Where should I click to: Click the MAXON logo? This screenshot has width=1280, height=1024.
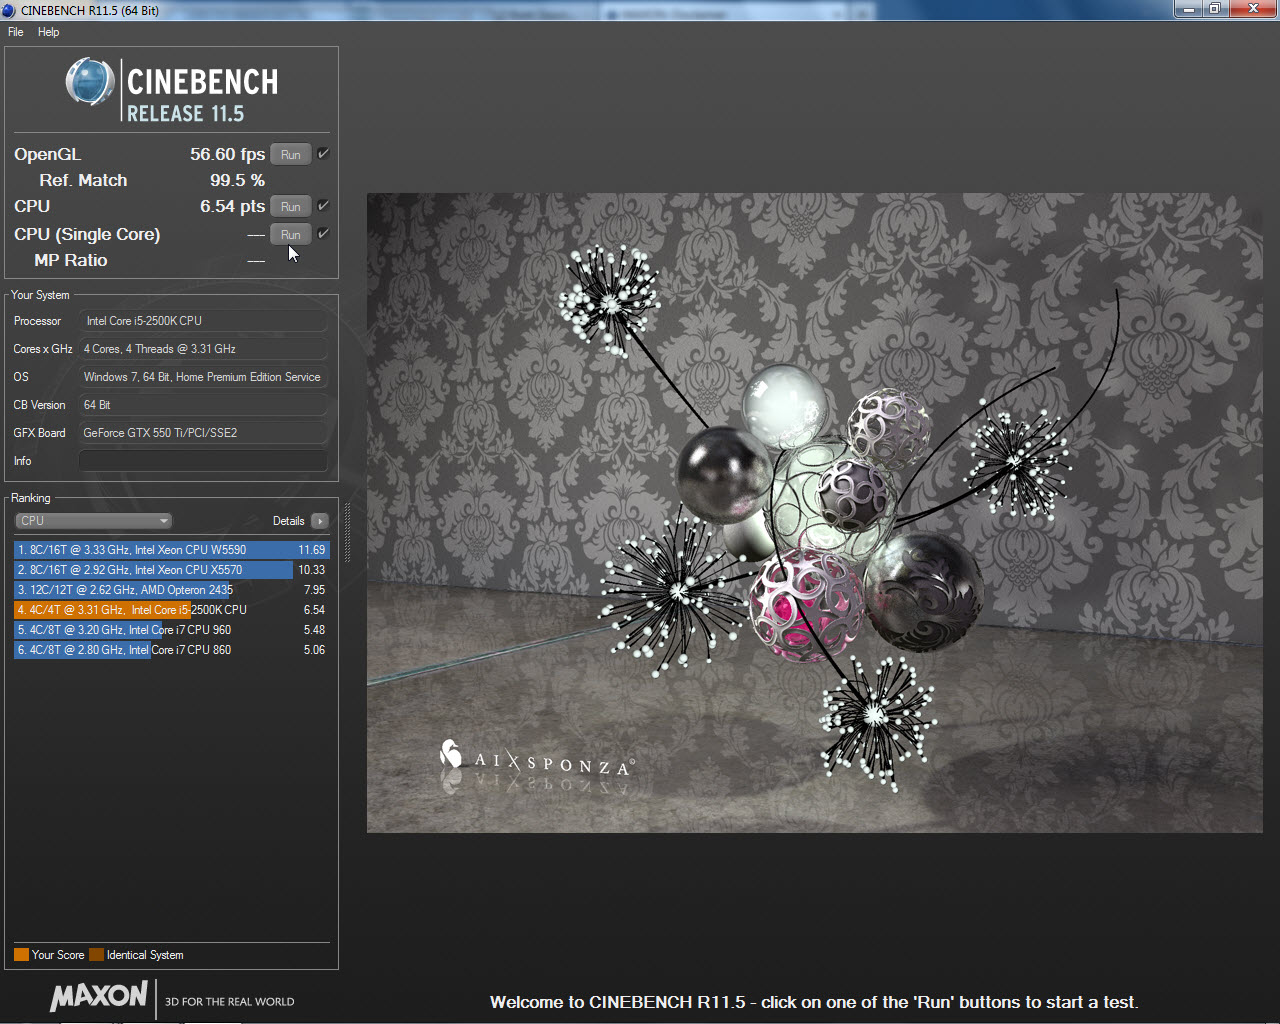[99, 996]
